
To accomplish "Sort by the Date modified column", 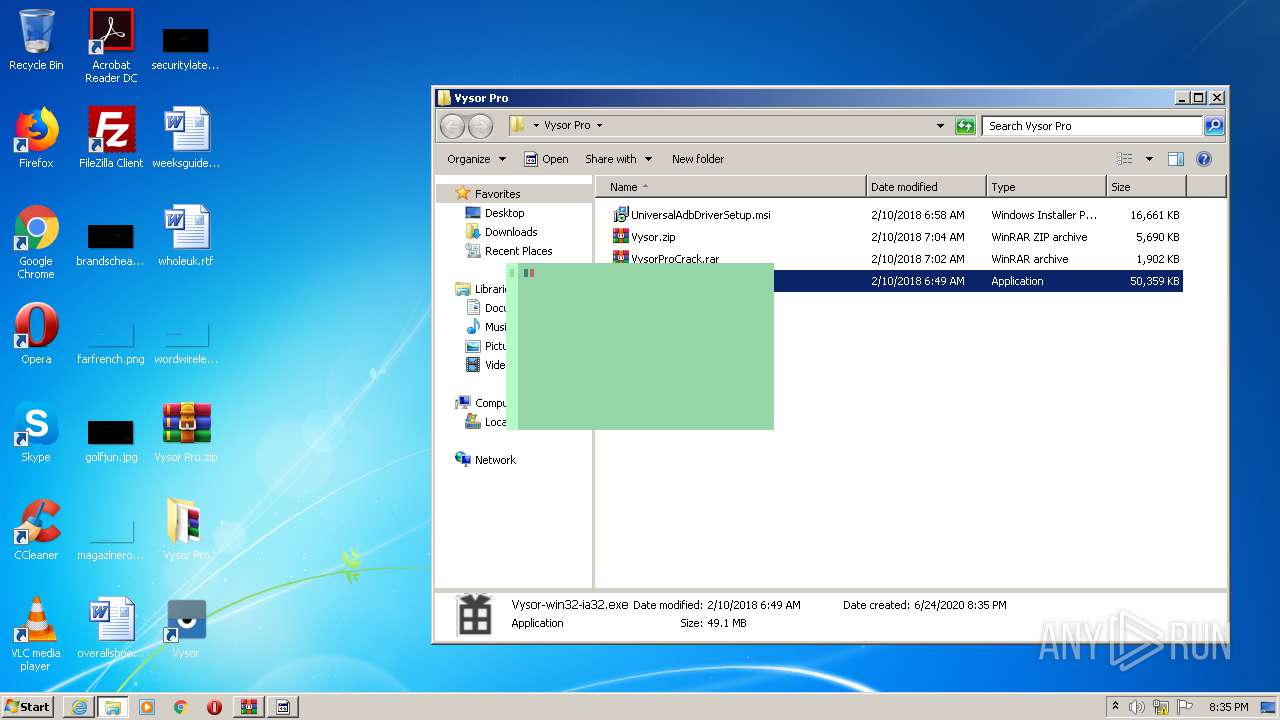I will pos(926,187).
